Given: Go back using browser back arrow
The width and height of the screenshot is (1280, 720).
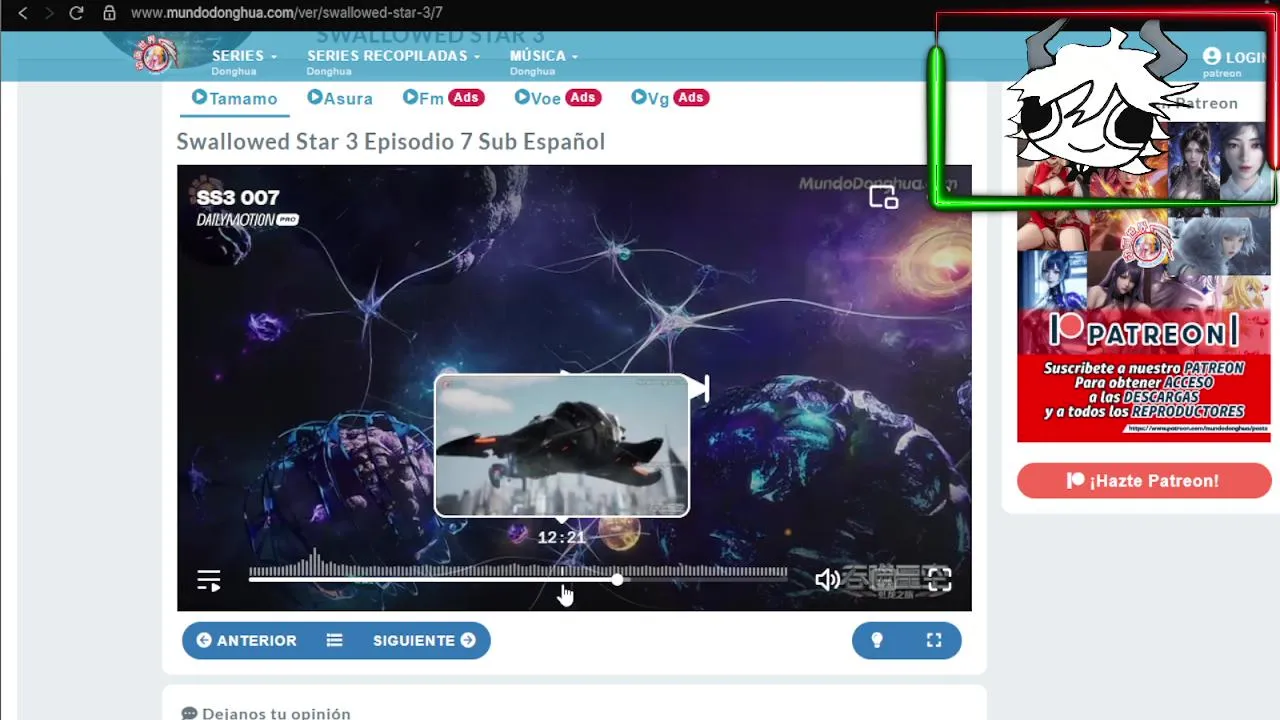Looking at the screenshot, I should tap(22, 13).
